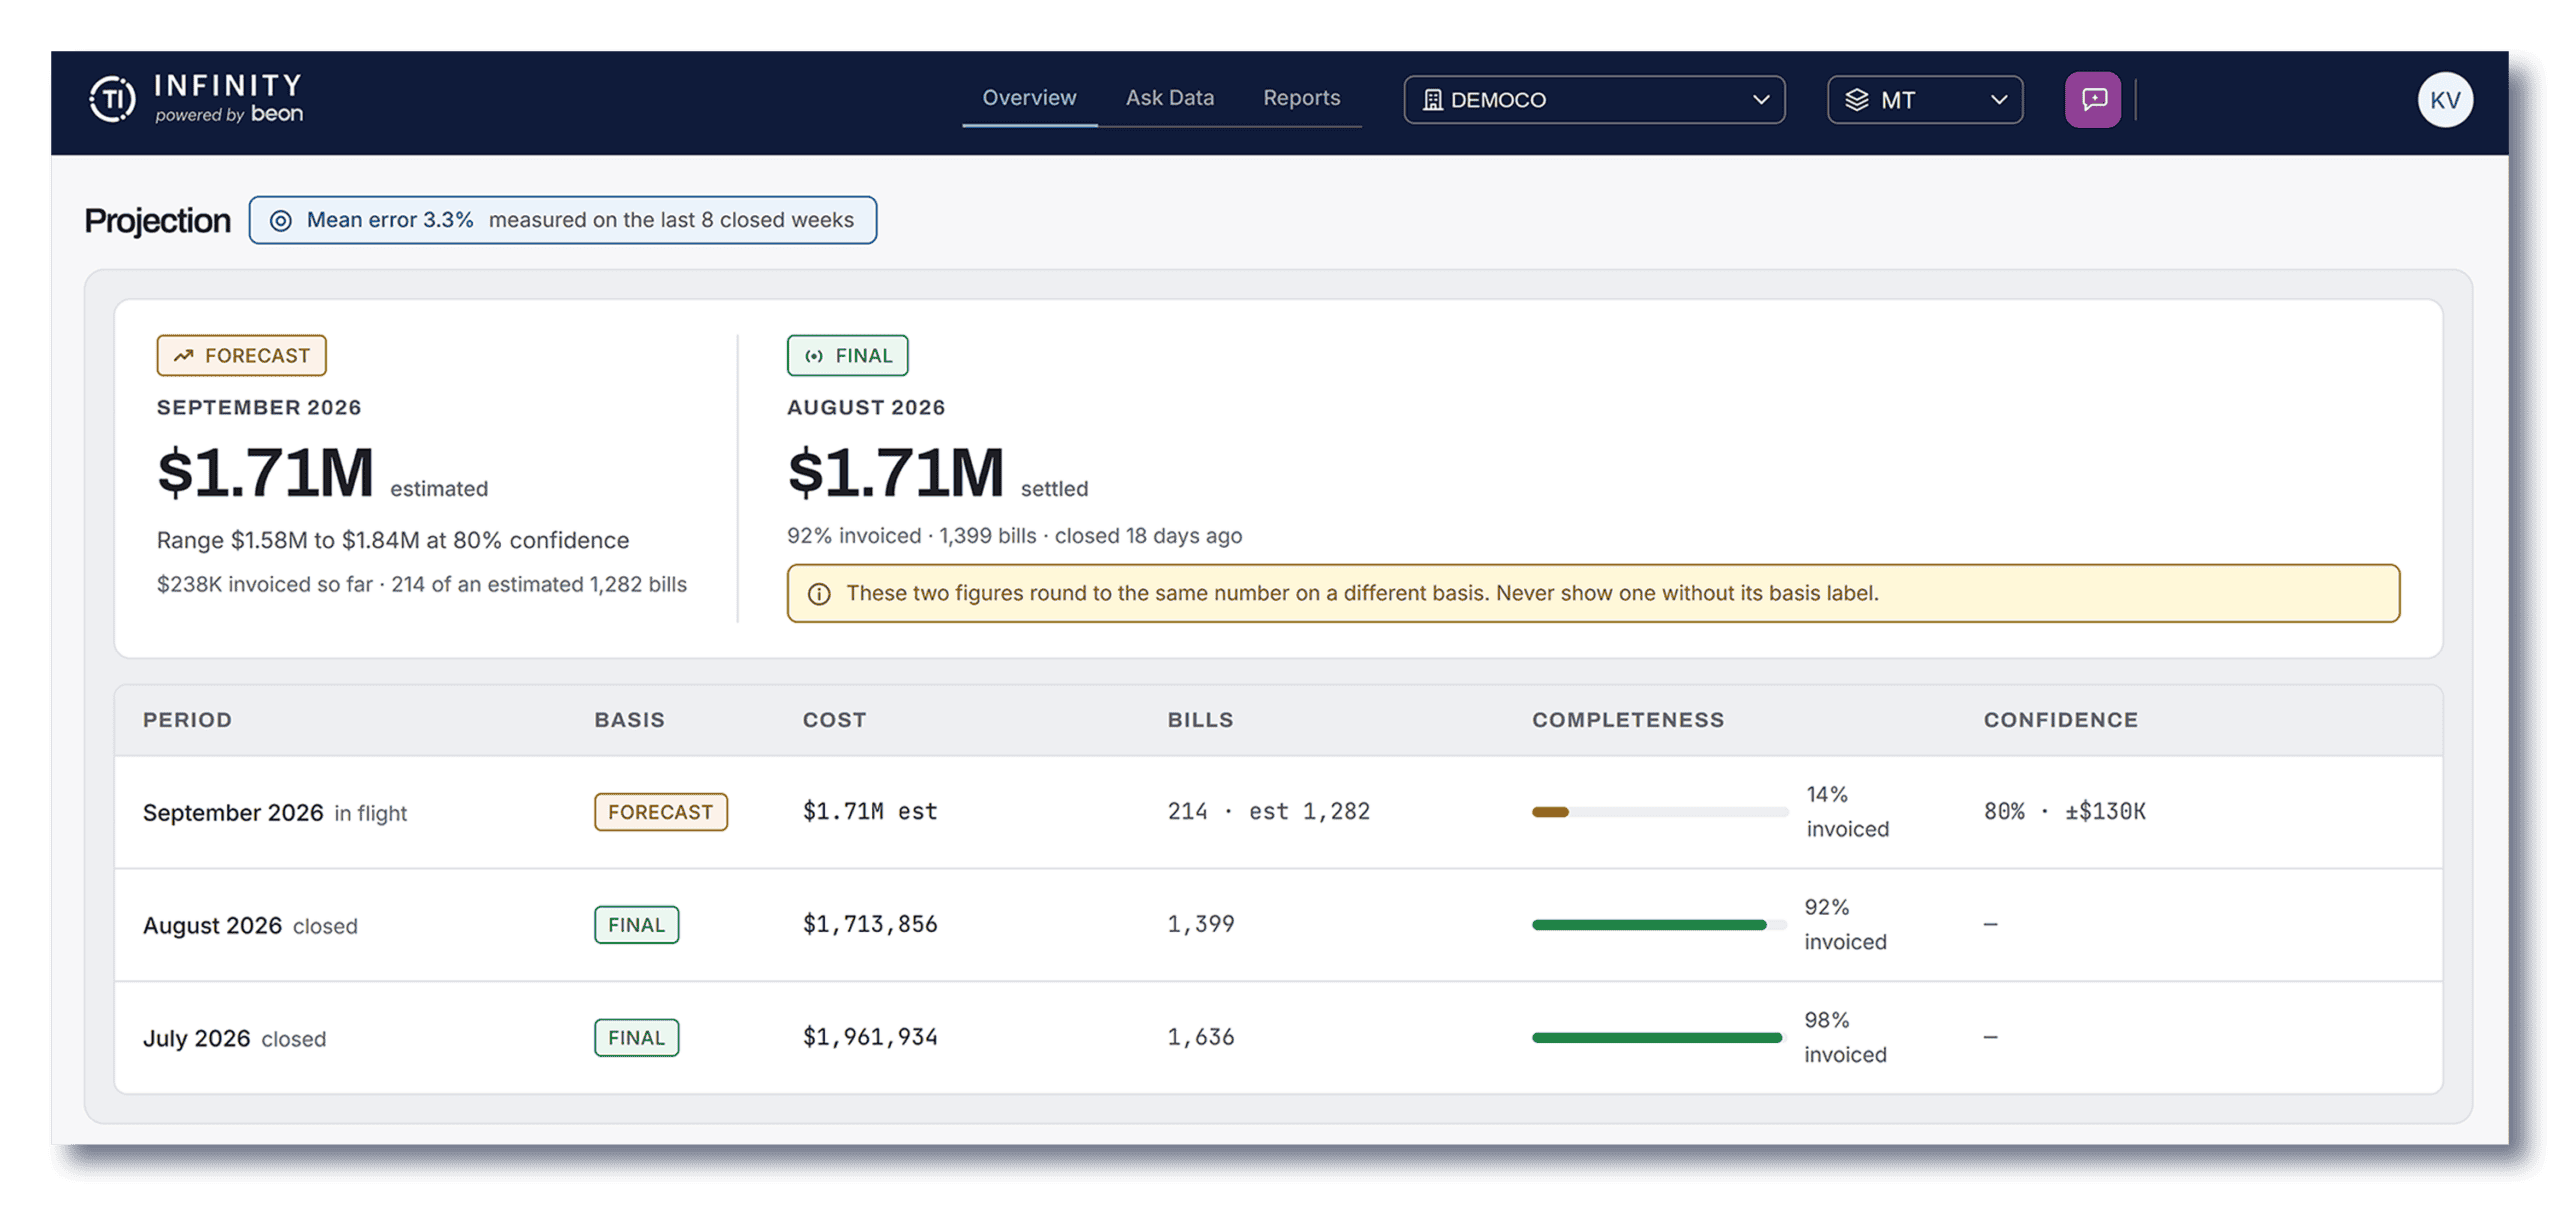Click the COST column header

834,720
